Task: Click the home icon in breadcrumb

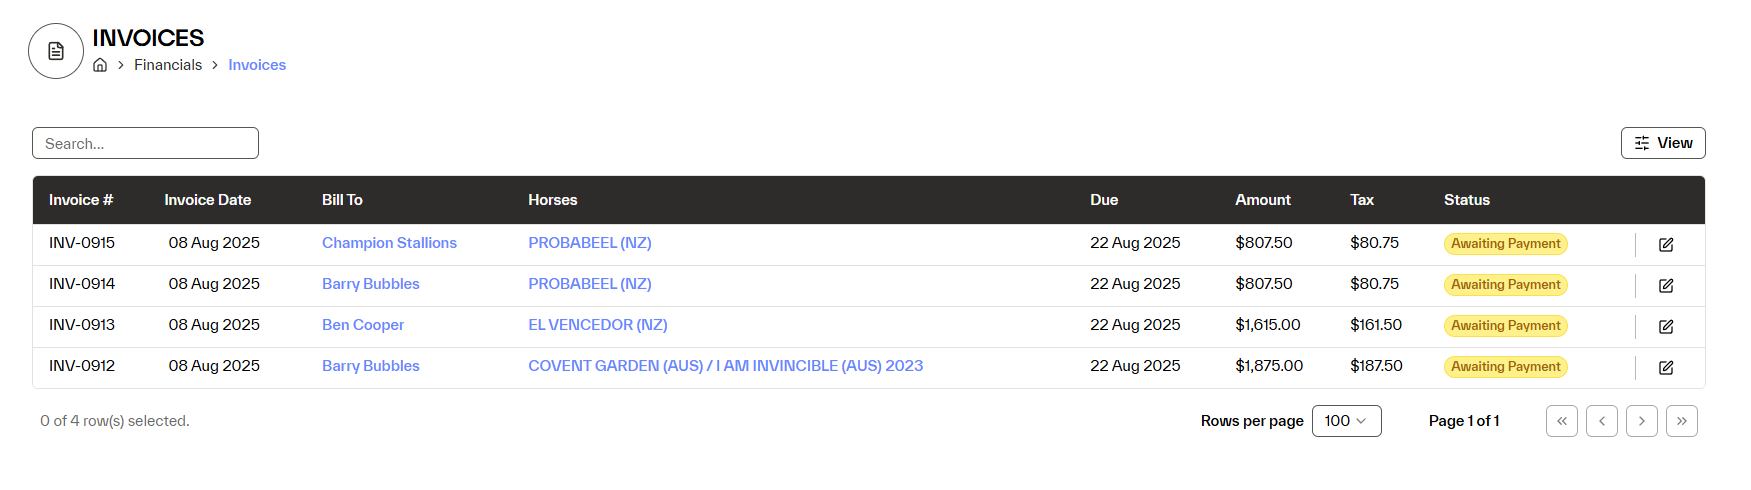Action: tap(100, 65)
